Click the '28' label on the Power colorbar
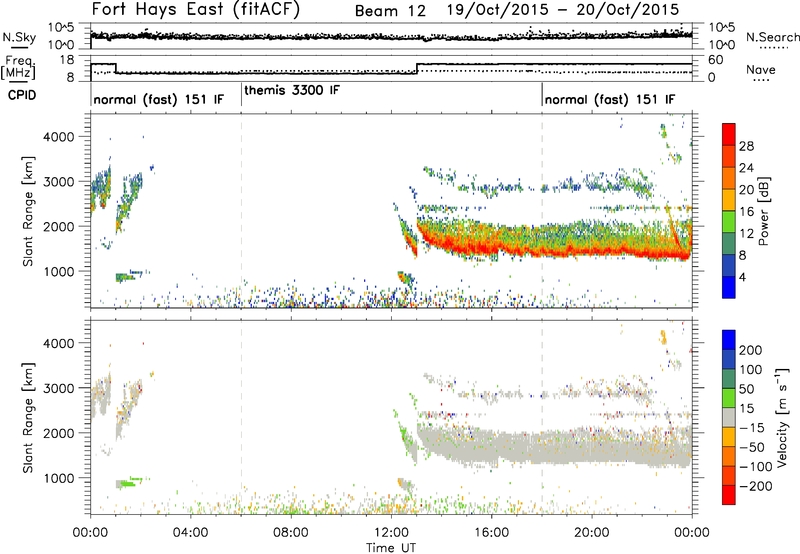Viewport: 800px width, 554px height. (746, 146)
